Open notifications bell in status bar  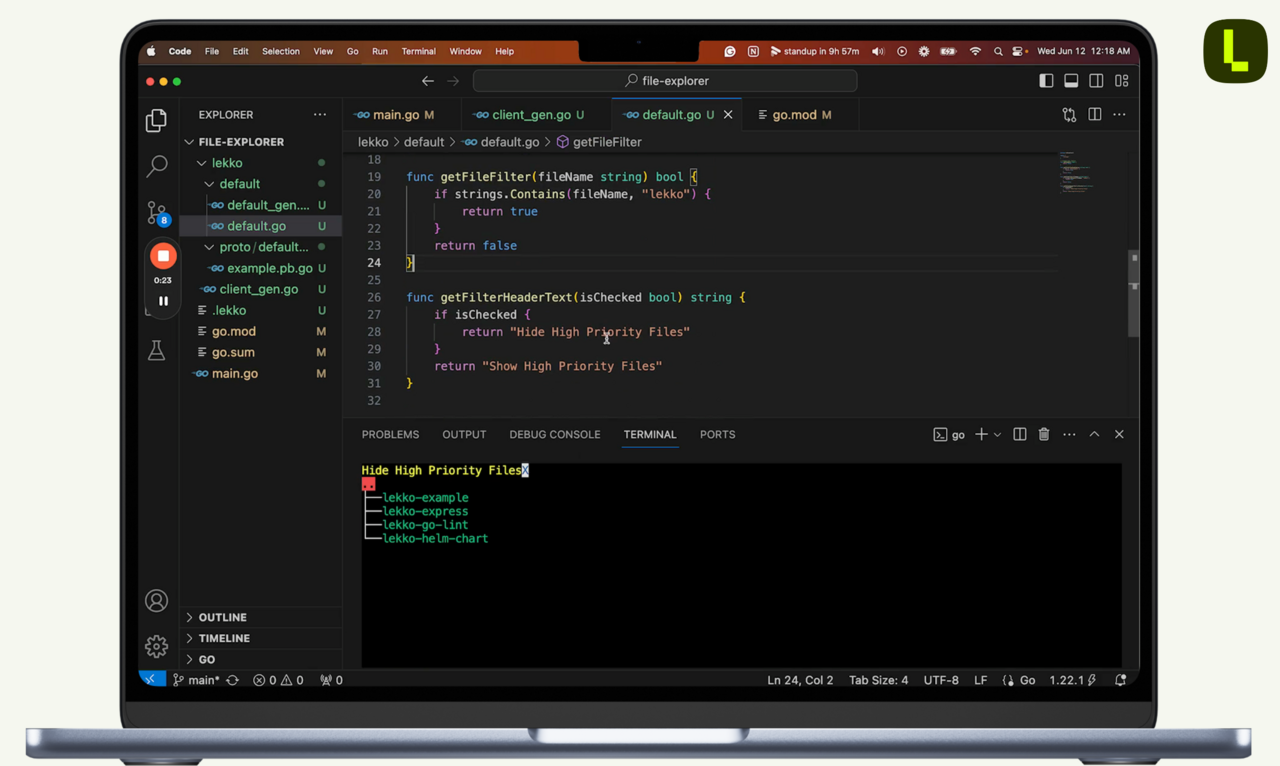pos(1120,680)
